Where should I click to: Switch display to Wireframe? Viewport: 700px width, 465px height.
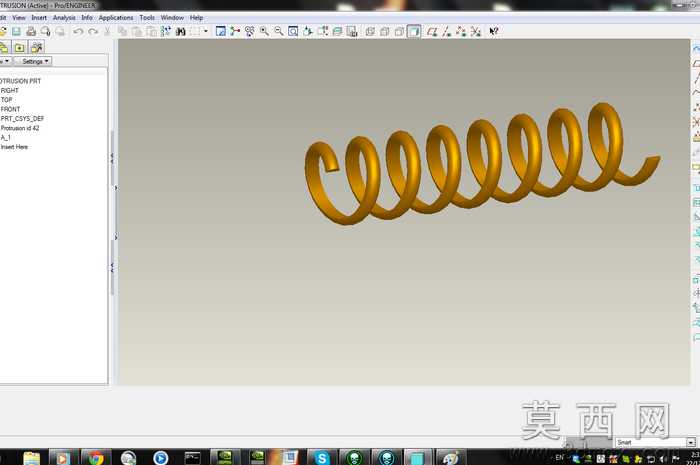pyautogui.click(x=370, y=31)
